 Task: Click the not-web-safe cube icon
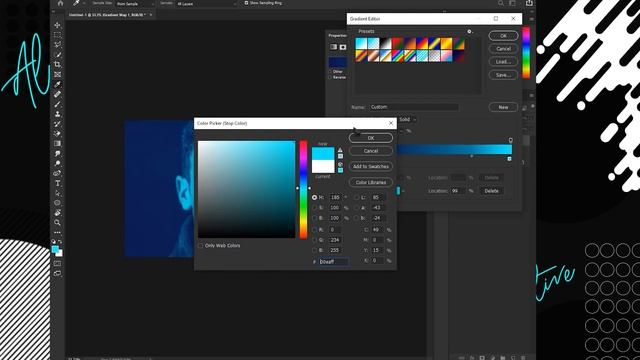click(340, 164)
